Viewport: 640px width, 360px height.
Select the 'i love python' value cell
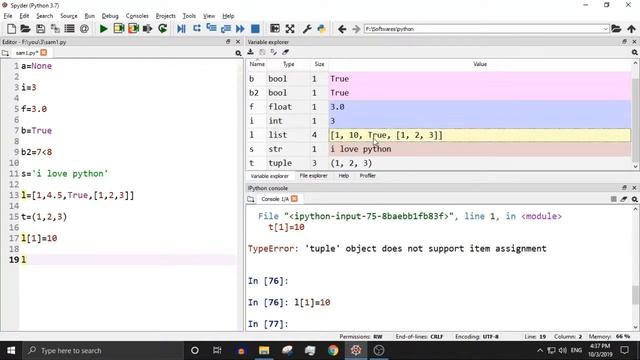click(x=480, y=149)
